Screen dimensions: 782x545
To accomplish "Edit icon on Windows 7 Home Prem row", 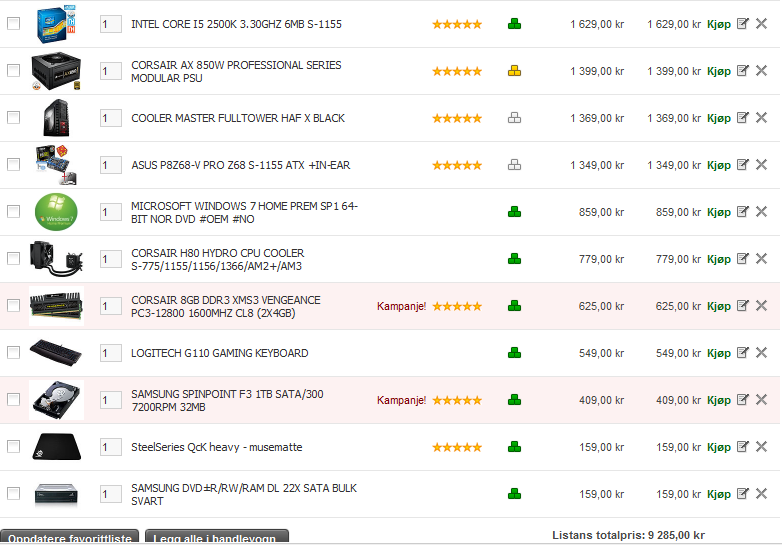I will click(743, 211).
